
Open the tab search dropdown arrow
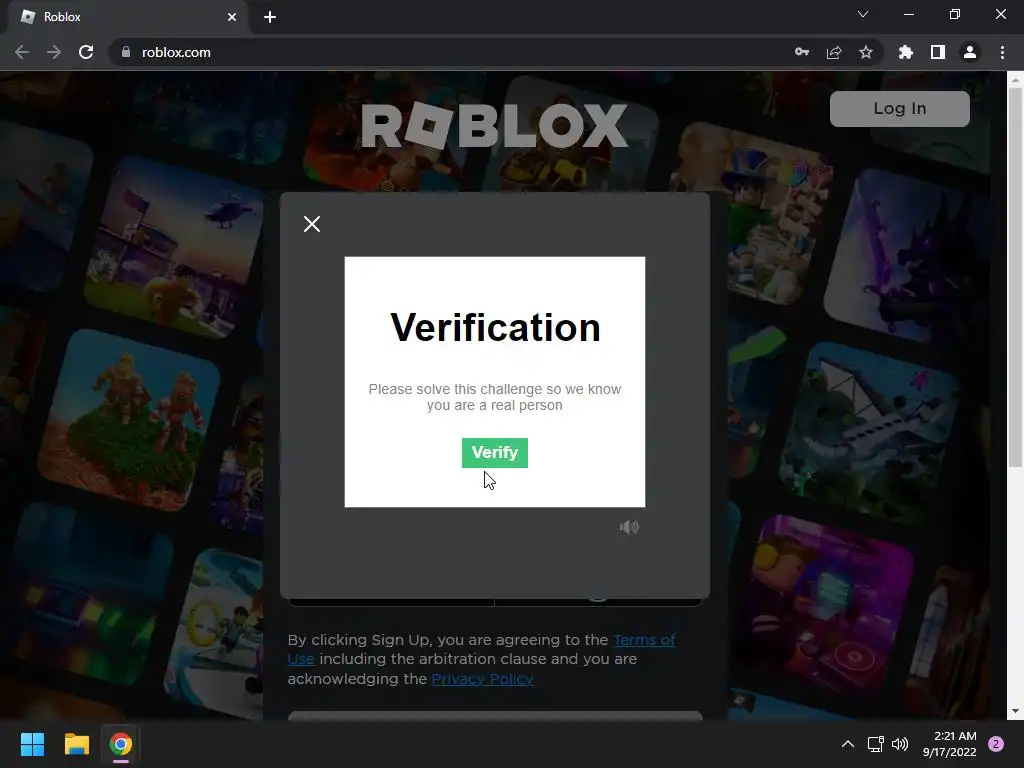point(863,14)
